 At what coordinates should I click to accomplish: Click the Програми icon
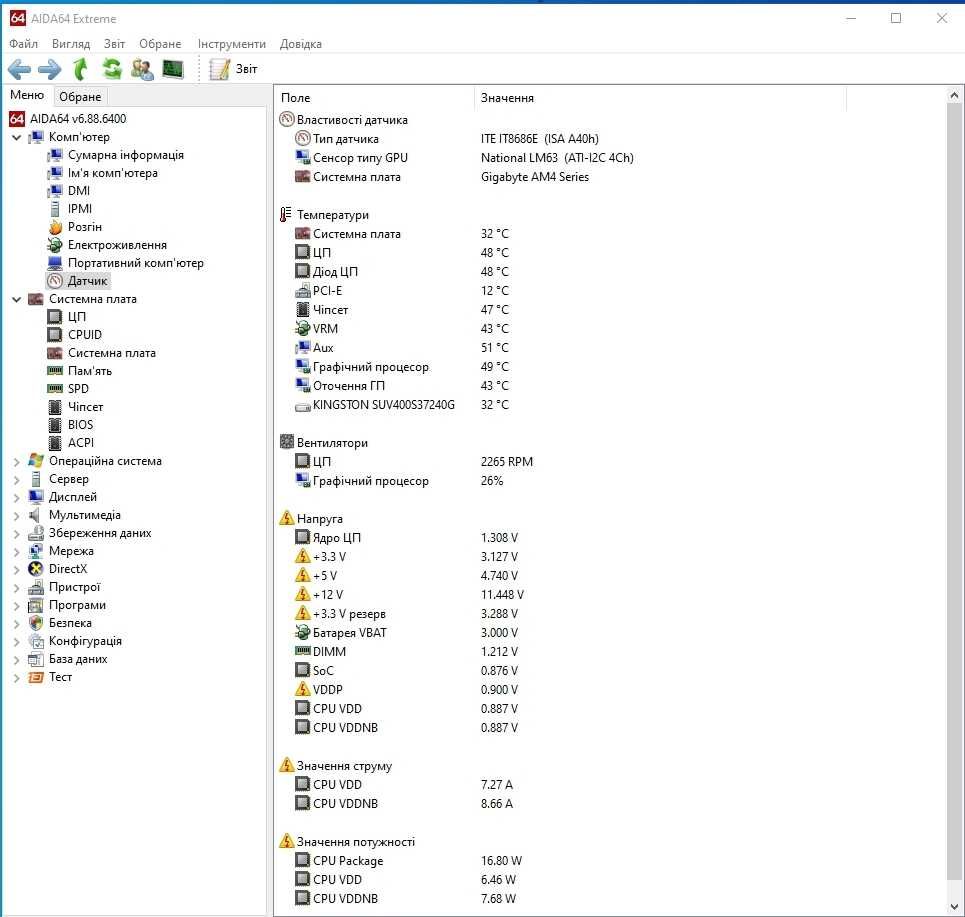[x=36, y=606]
